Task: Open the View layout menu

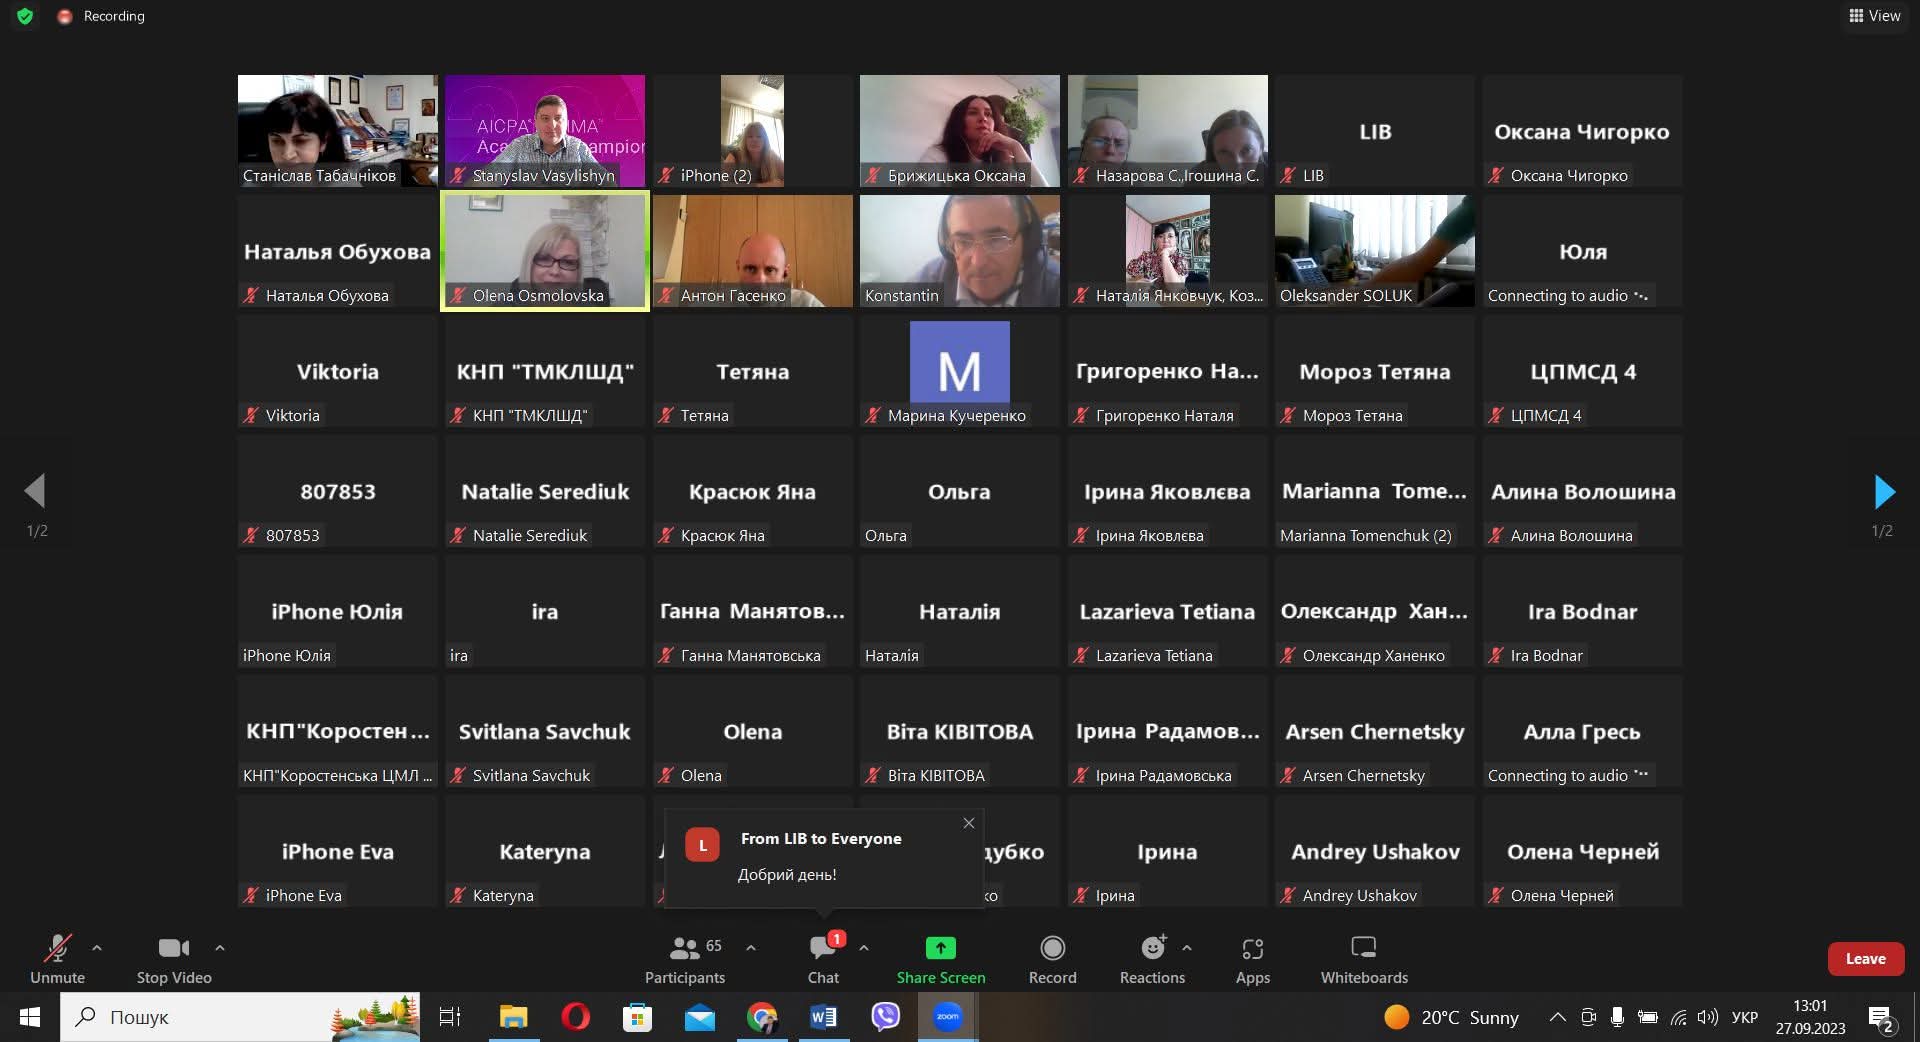Action: [x=1874, y=16]
